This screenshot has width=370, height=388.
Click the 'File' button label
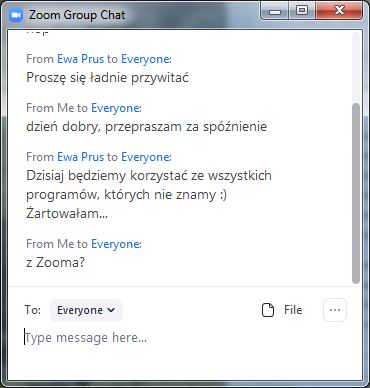click(x=293, y=310)
